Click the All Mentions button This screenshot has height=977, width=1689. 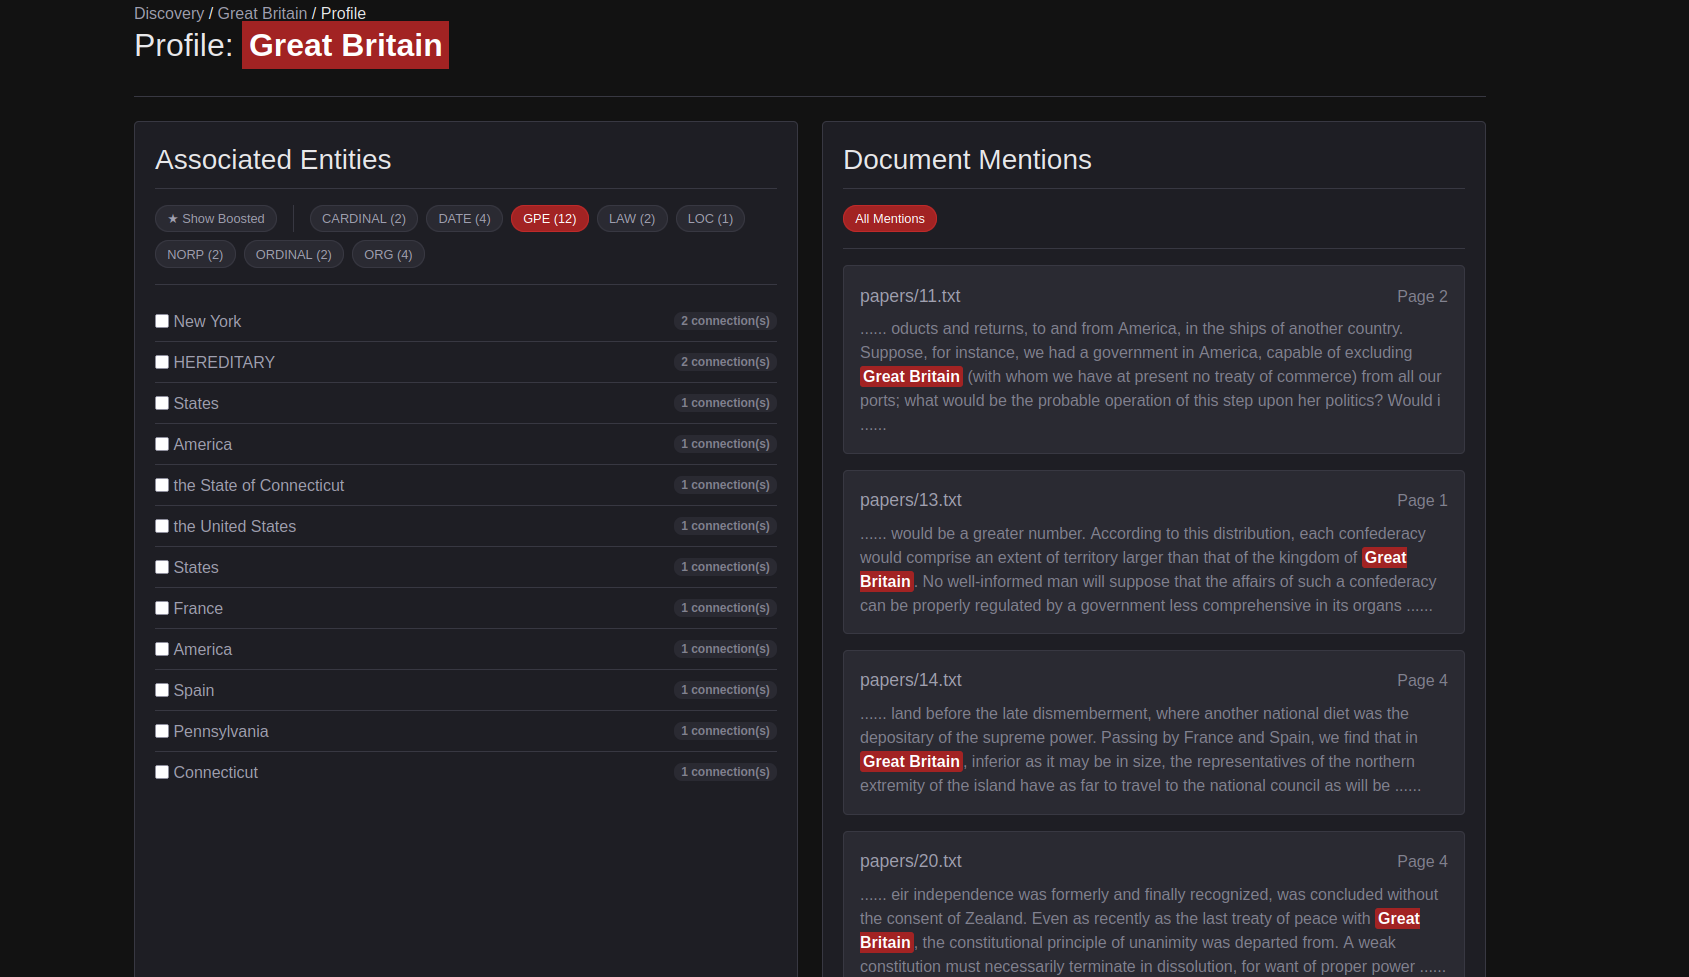889,219
